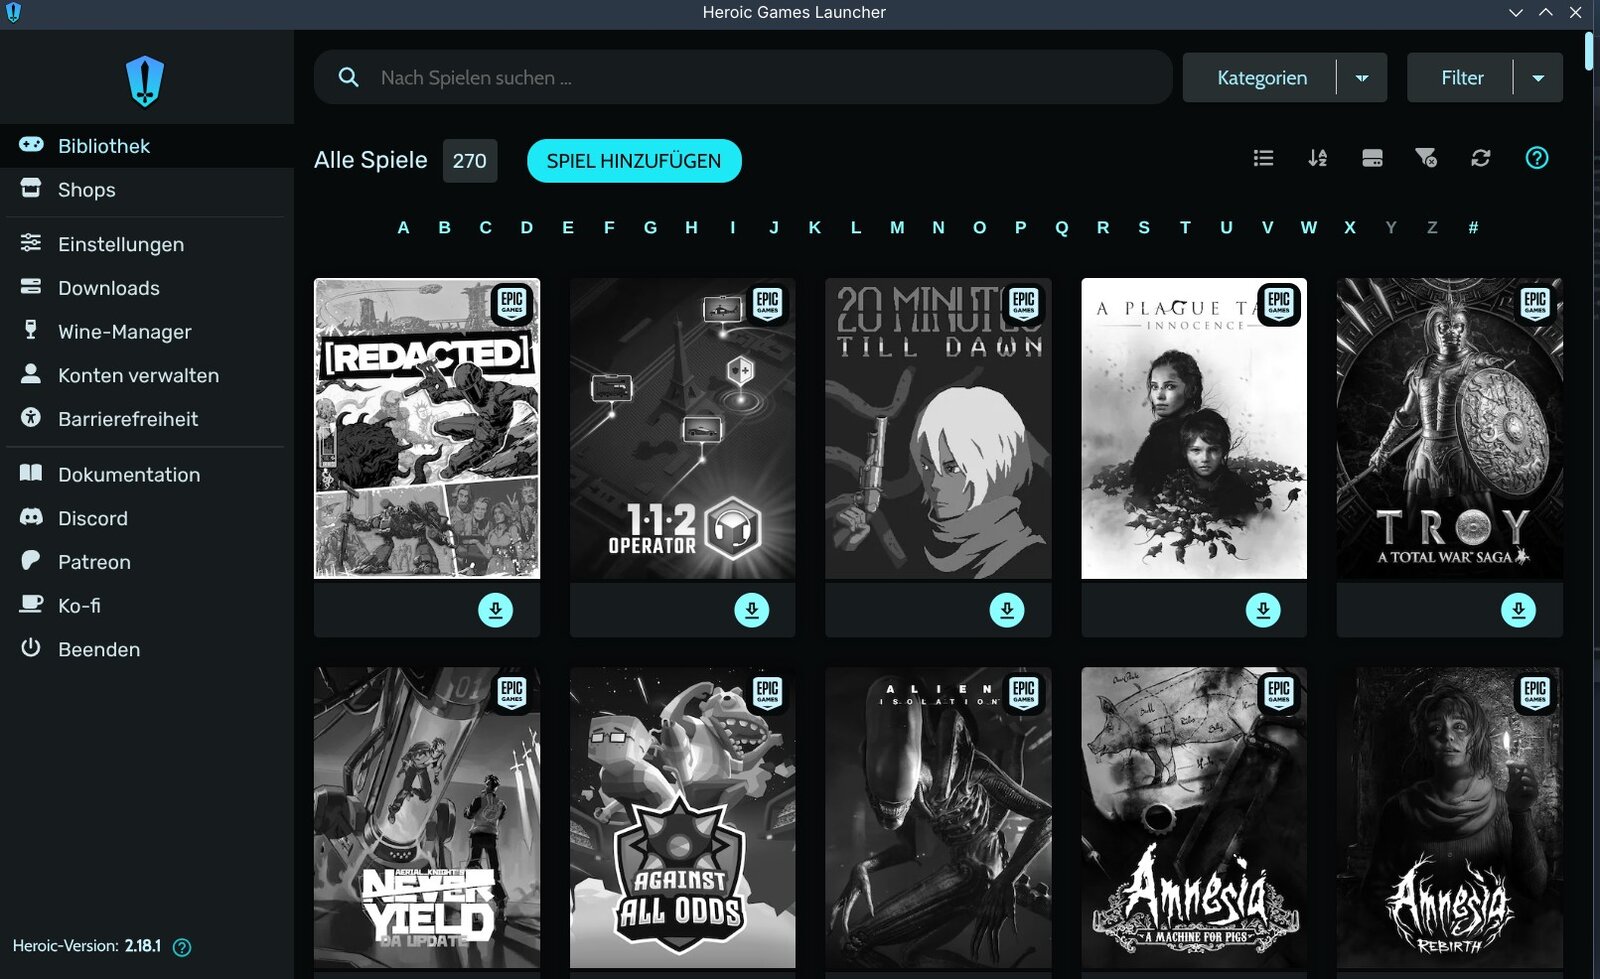Download the [REDACTED] game
This screenshot has height=979, width=1600.
[x=495, y=610]
